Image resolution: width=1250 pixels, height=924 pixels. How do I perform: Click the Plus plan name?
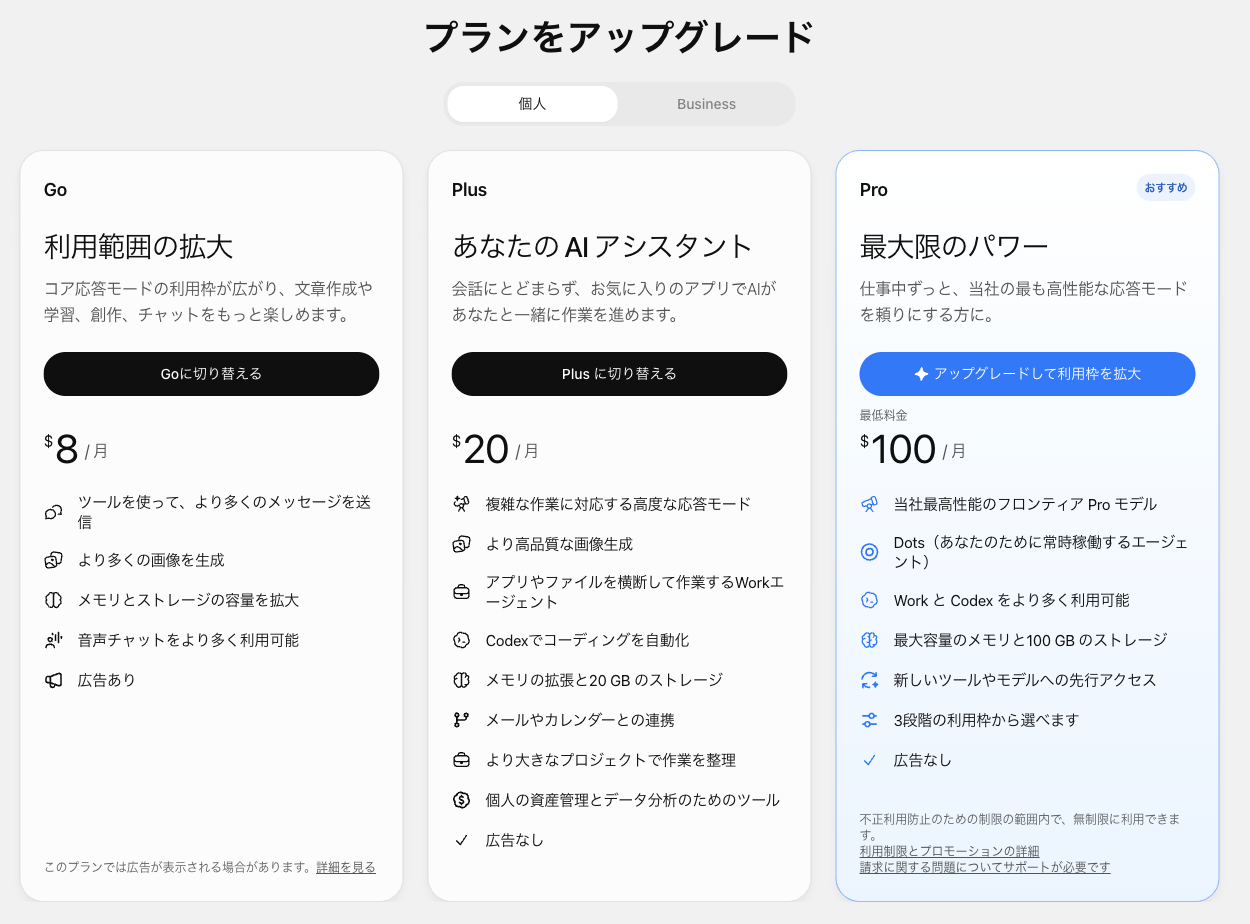(469, 190)
